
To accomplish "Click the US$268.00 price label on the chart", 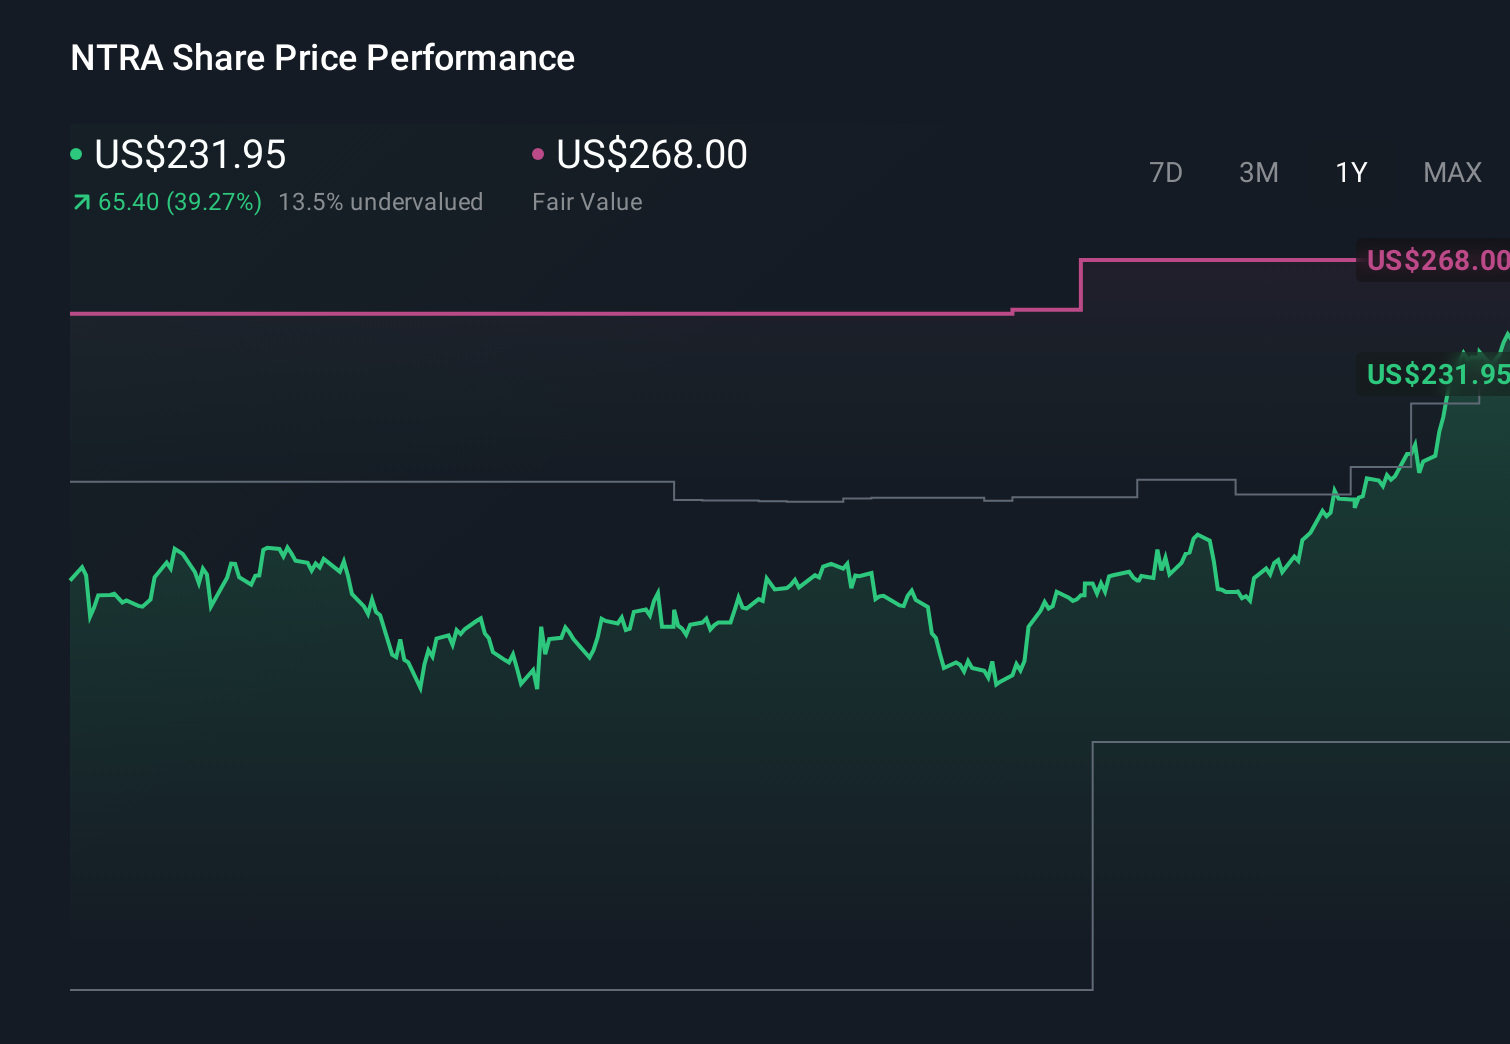I will pyautogui.click(x=1437, y=260).
